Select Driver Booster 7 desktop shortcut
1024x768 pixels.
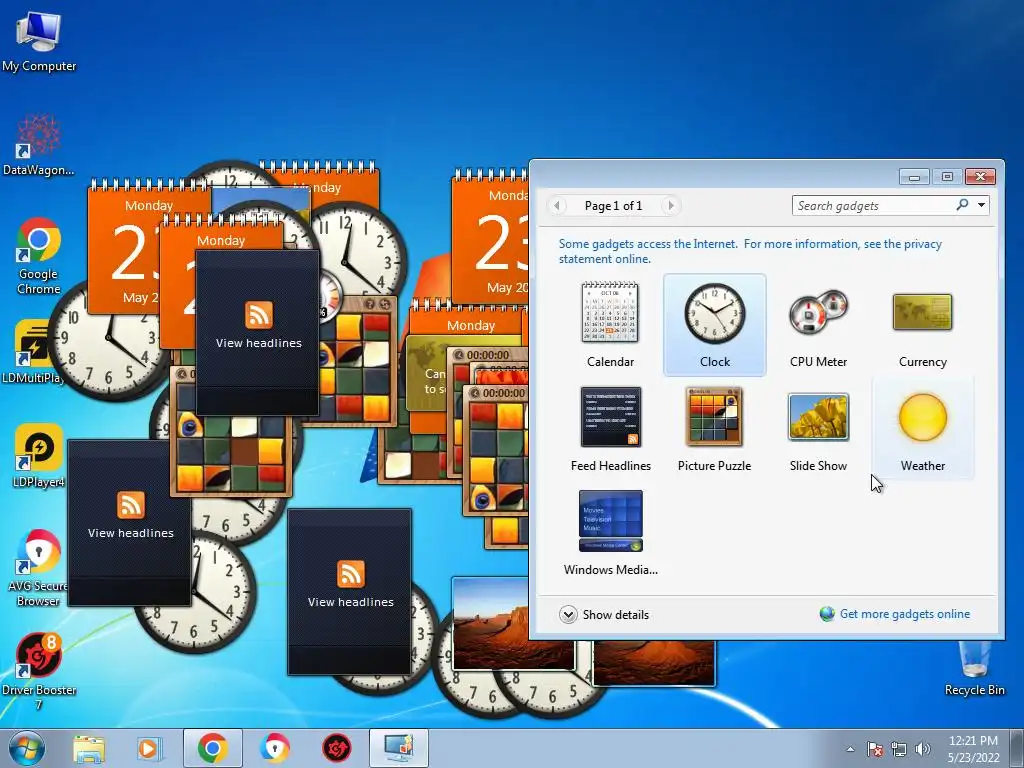(x=39, y=671)
